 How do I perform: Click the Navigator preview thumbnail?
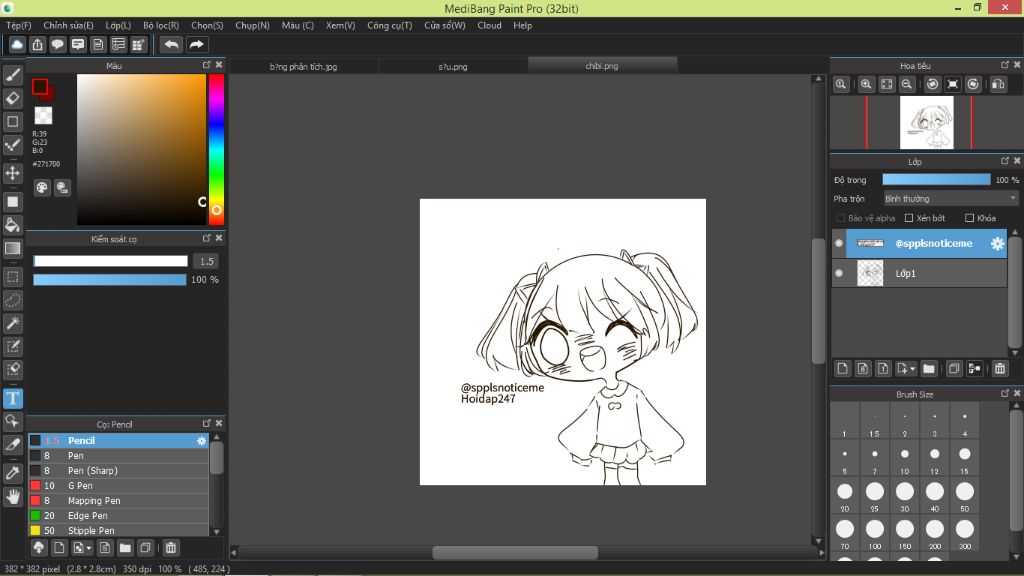(927, 123)
